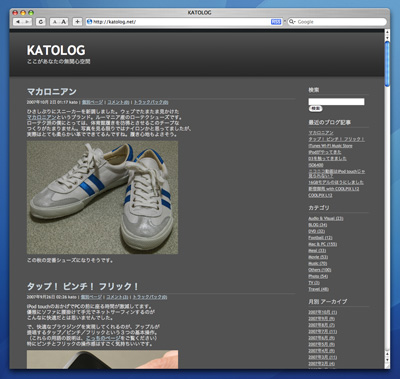This screenshot has height=379, width=400.
Task: Click the Google search field in the toolbar
Action: coord(337,22)
